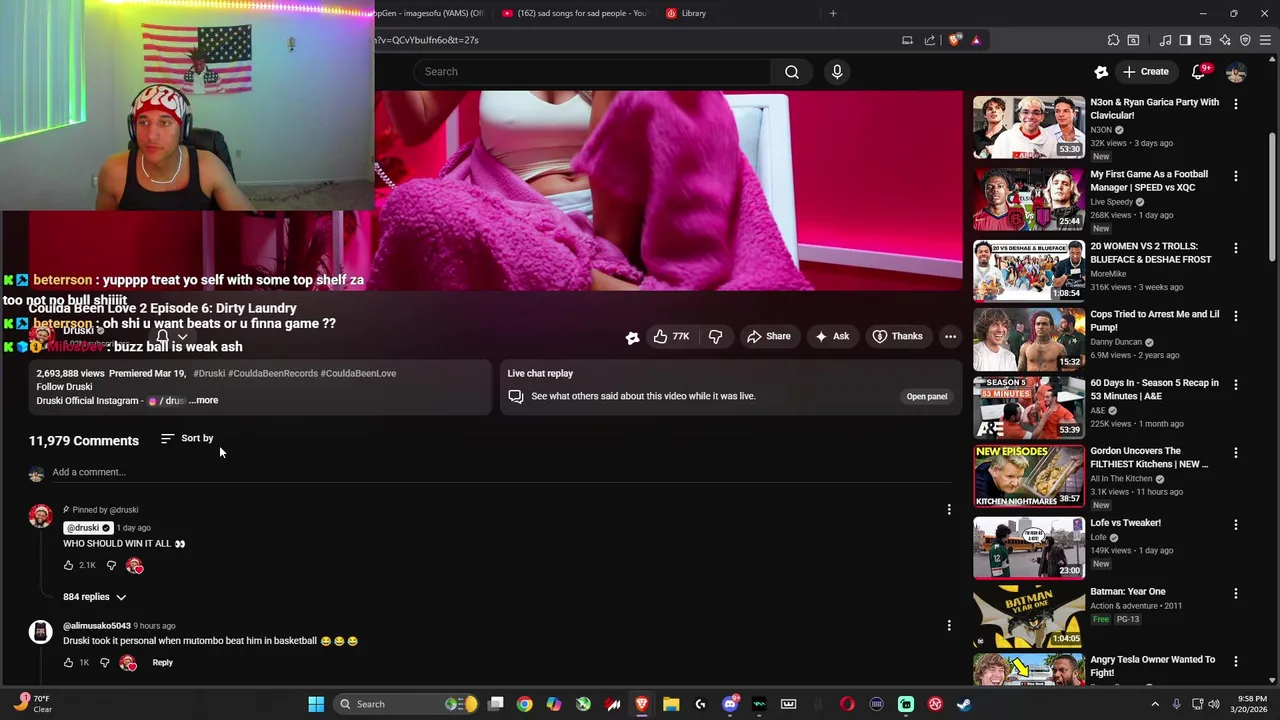Click the install app icon in address bar
This screenshot has height=720, width=1280.
coord(907,40)
